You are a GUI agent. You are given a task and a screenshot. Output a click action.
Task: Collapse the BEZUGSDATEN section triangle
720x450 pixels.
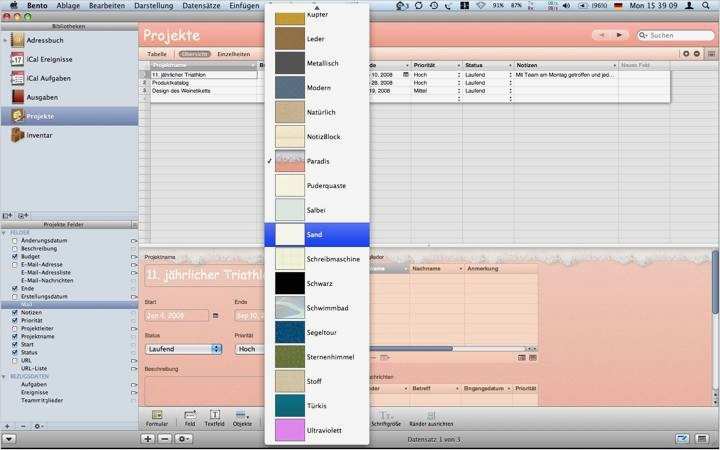[4, 377]
